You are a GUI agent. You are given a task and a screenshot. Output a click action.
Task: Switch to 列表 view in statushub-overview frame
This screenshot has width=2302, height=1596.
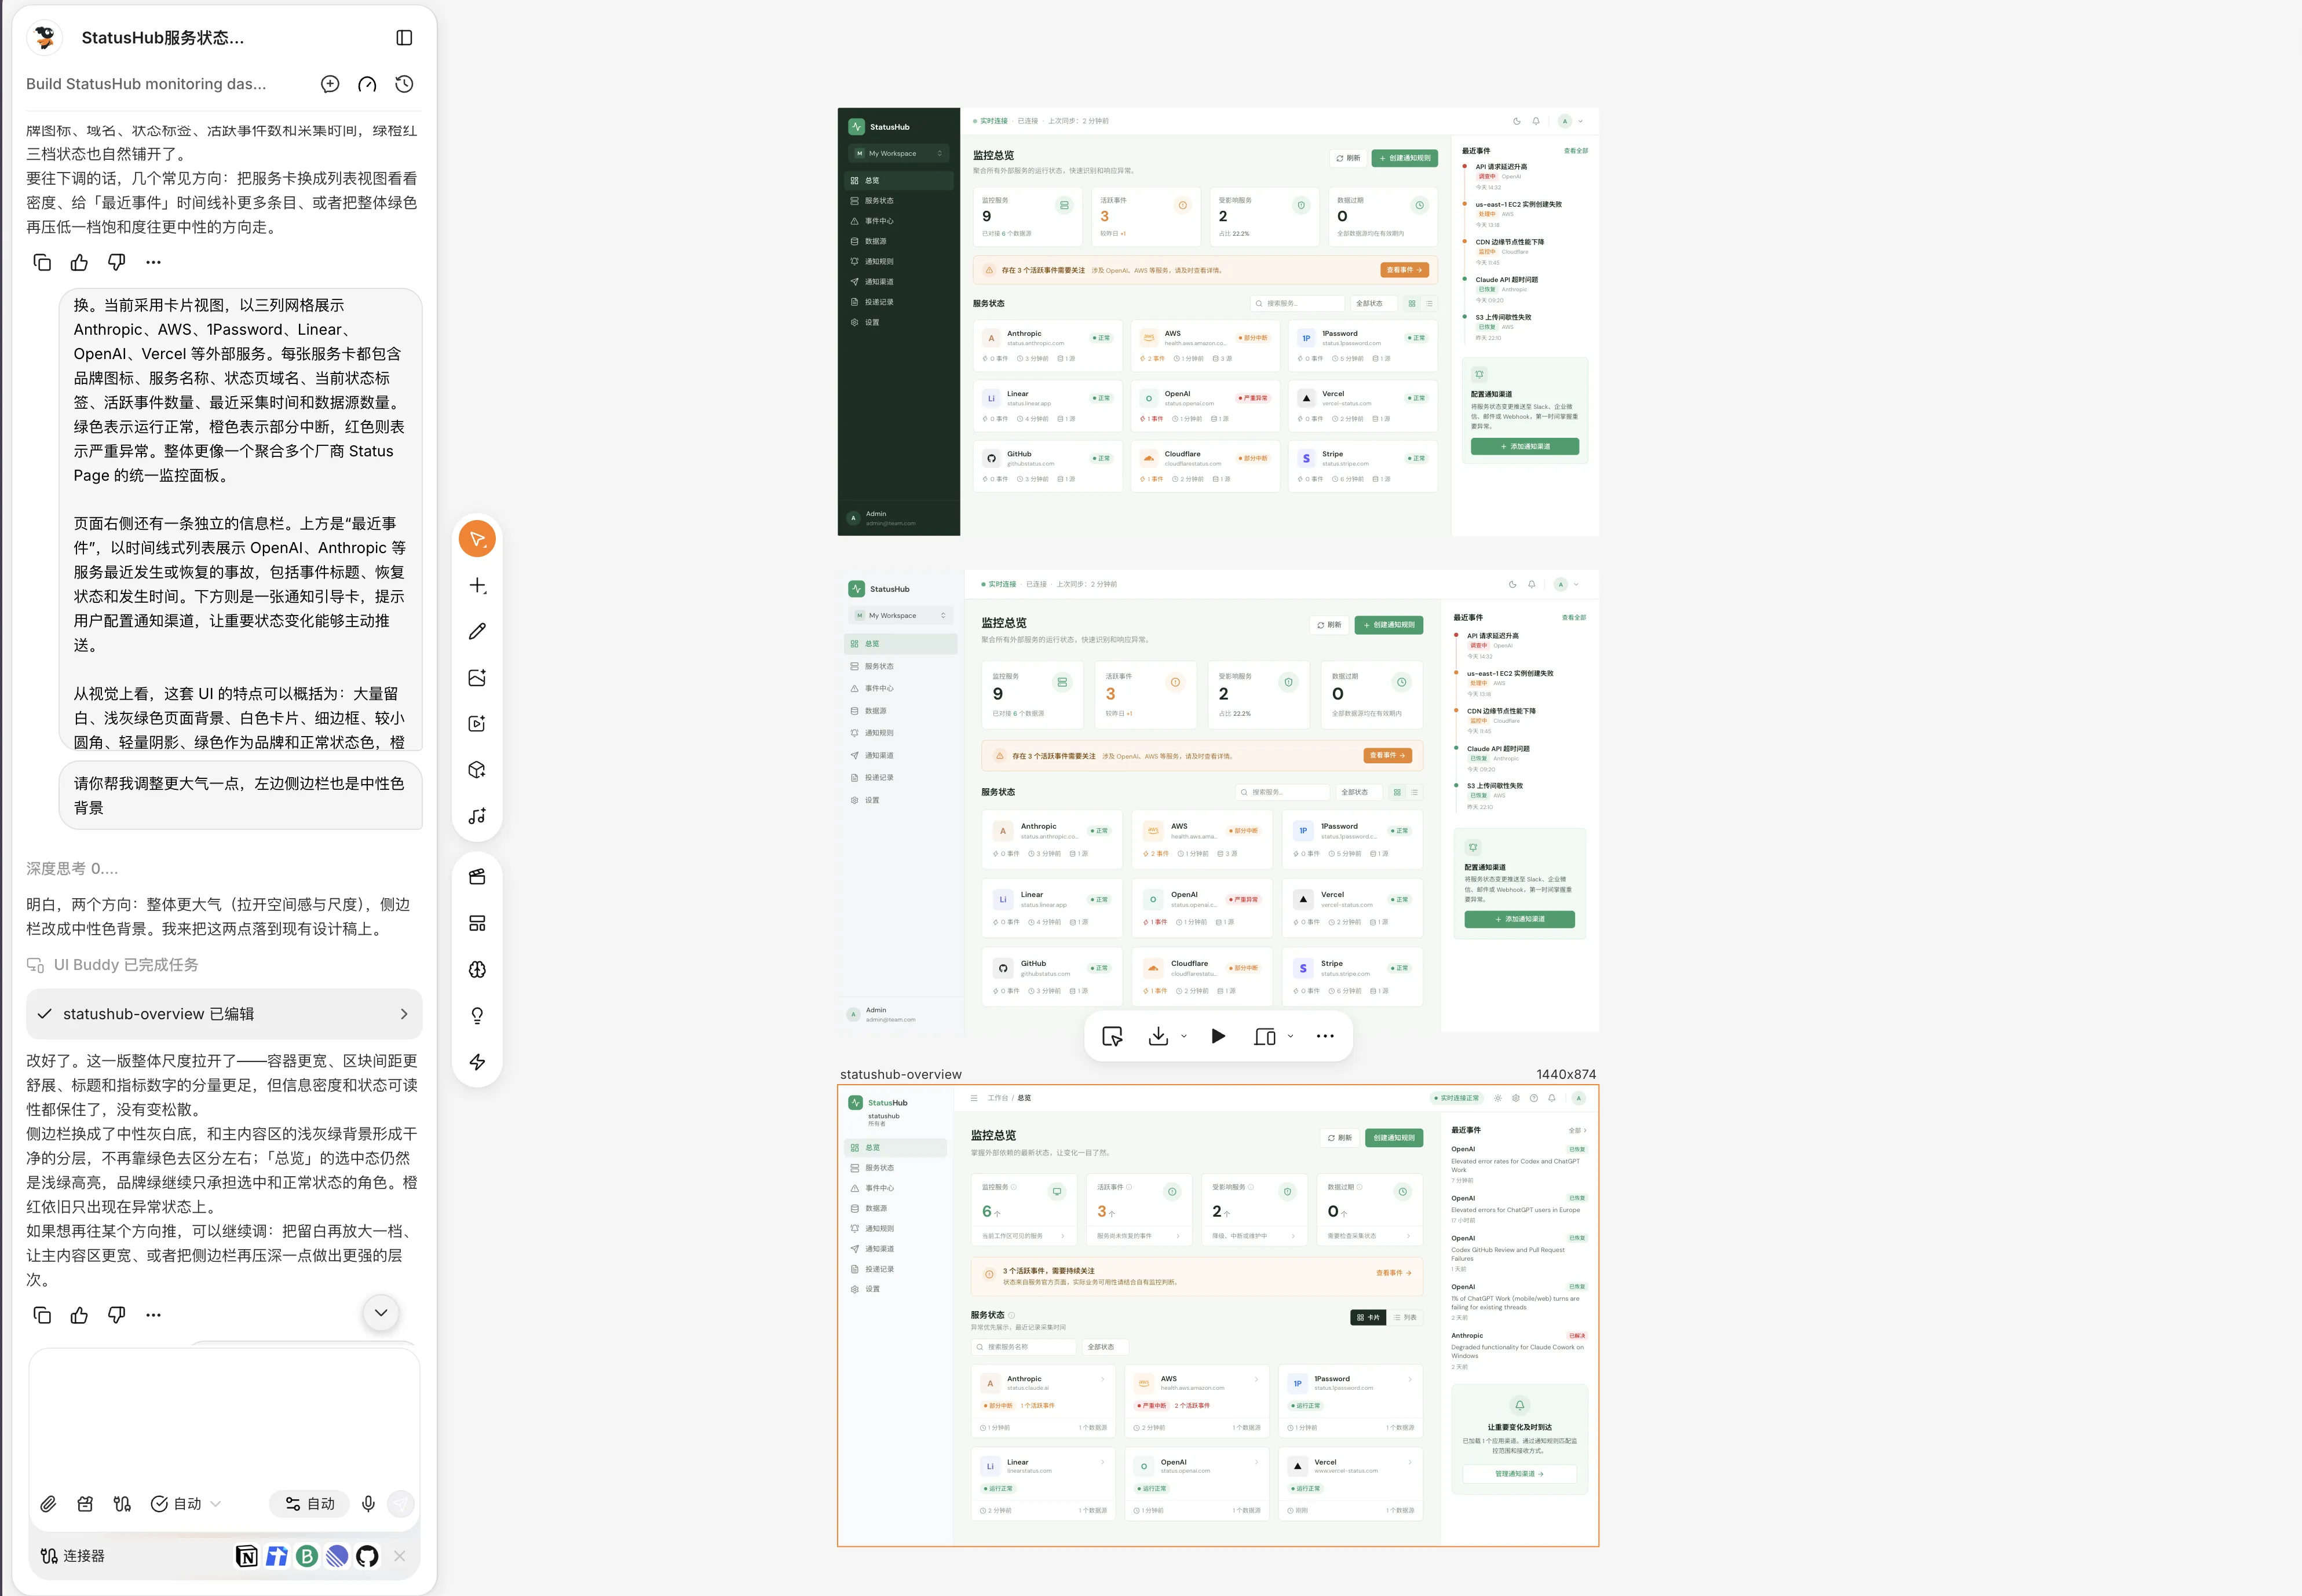click(1405, 1317)
